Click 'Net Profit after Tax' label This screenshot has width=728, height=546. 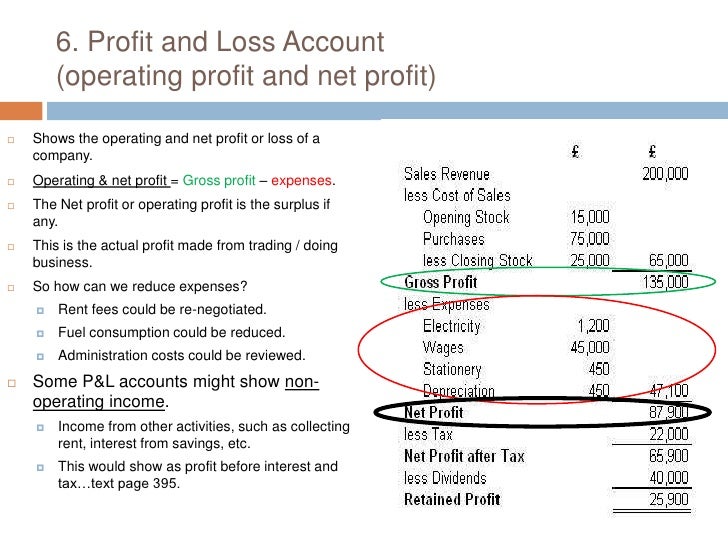pyautogui.click(x=464, y=456)
